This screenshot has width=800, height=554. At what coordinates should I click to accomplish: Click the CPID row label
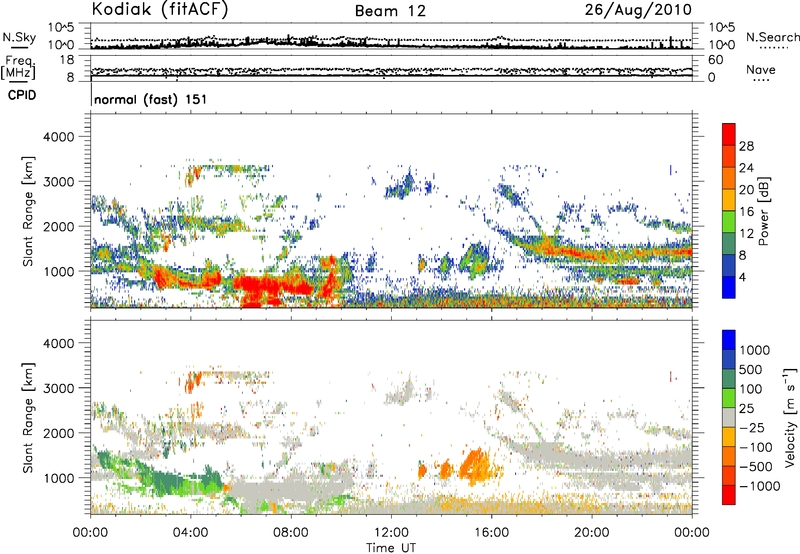pyautogui.click(x=22, y=95)
